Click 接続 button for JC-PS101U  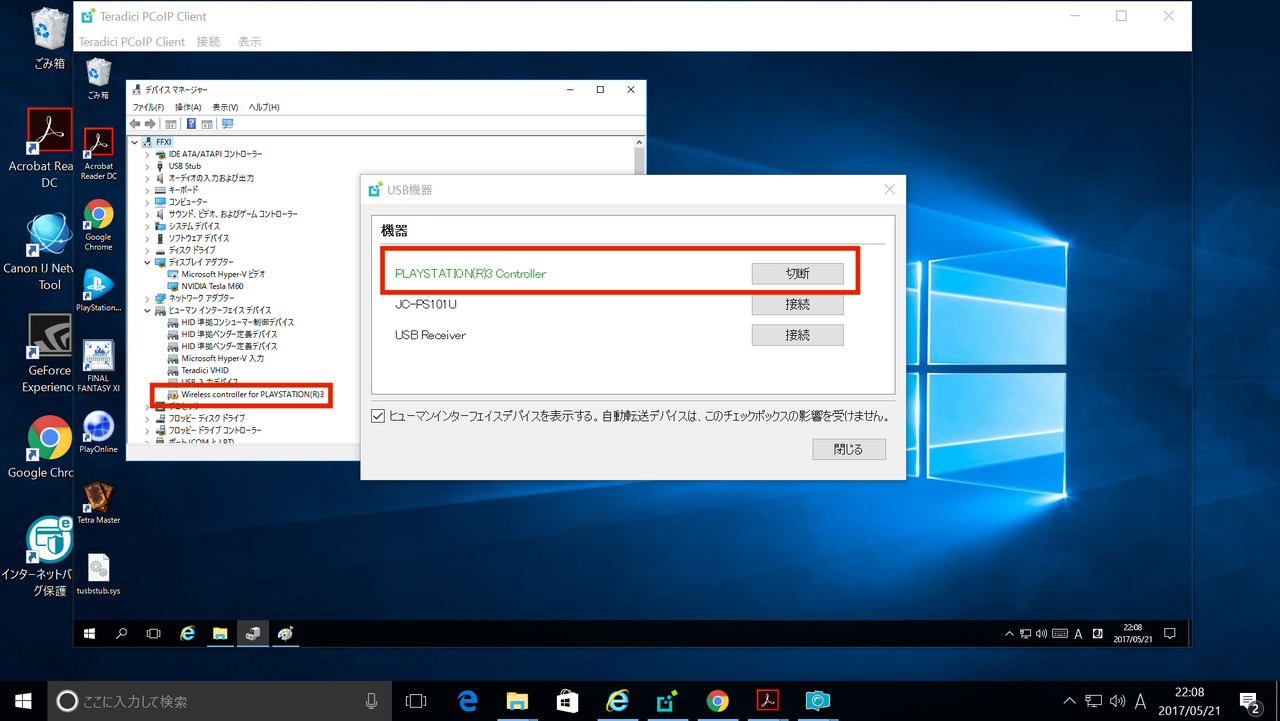(x=797, y=304)
